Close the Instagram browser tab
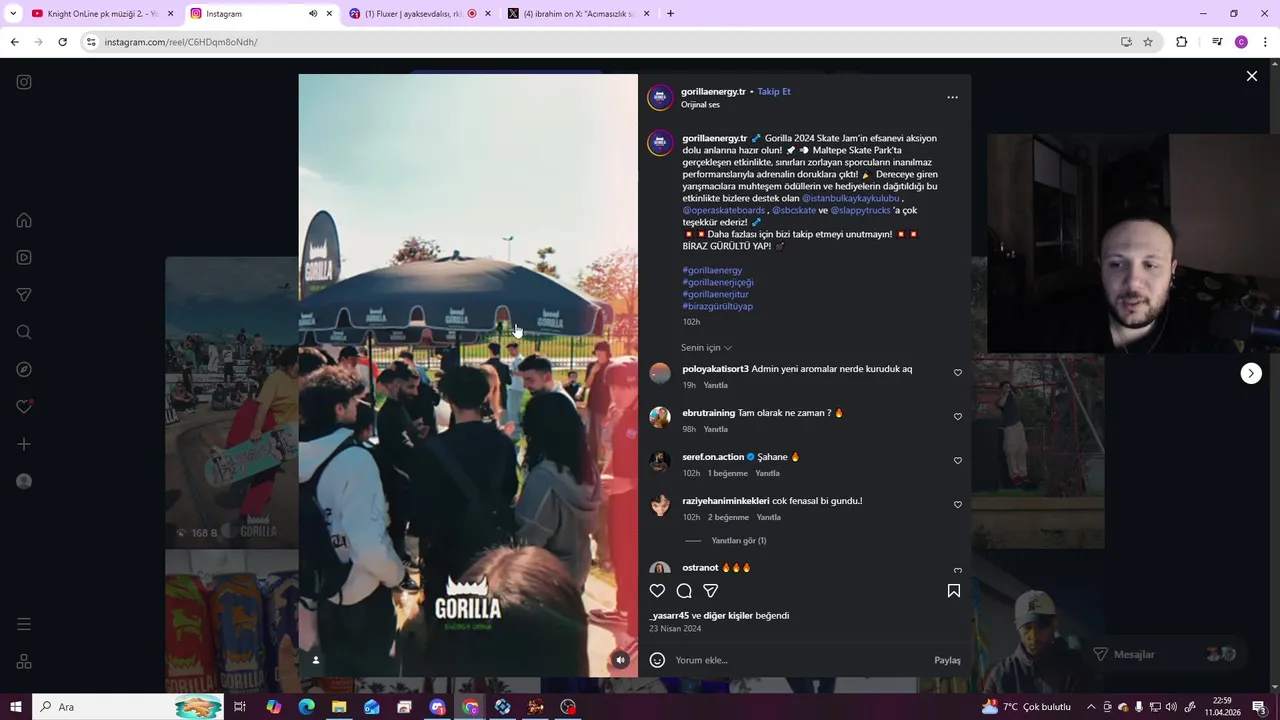The height and width of the screenshot is (720, 1280). [x=329, y=14]
